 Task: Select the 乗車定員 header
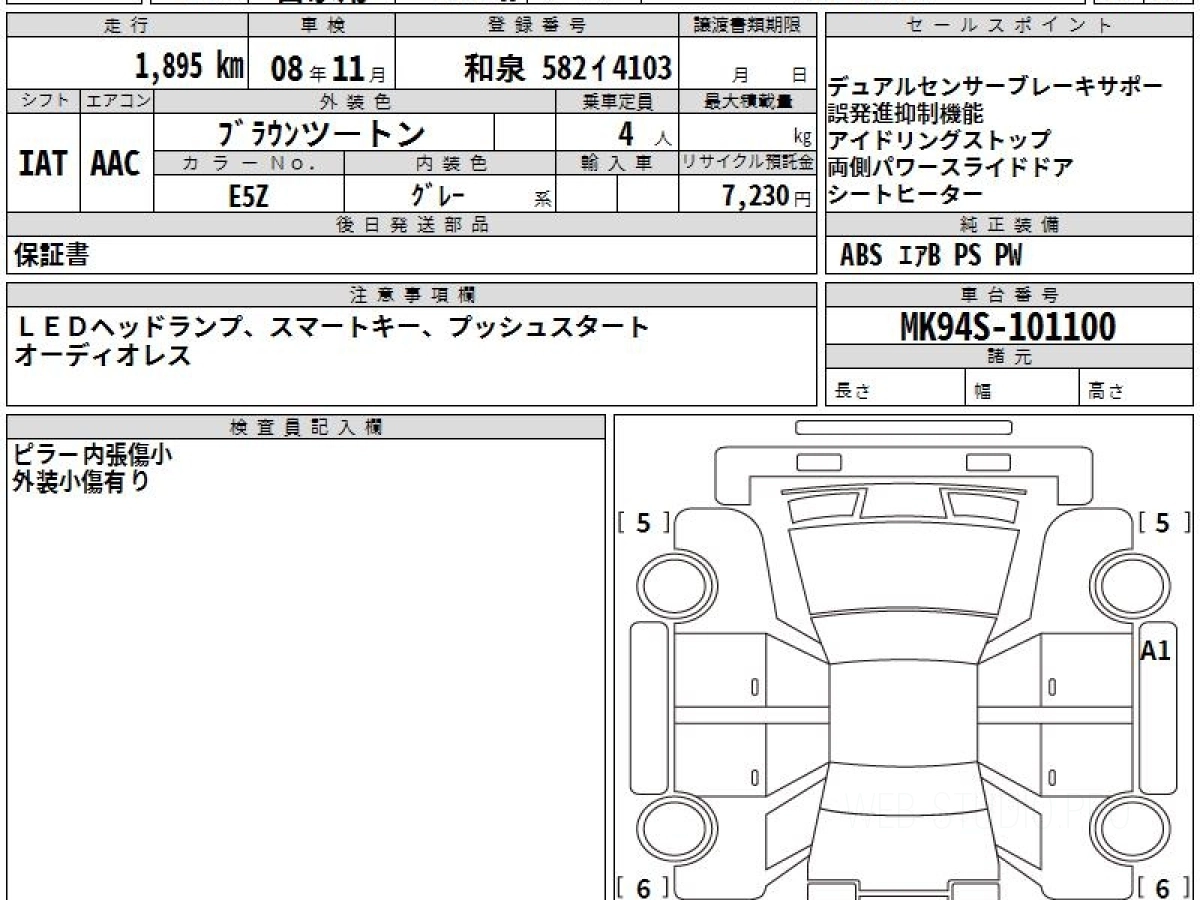click(617, 101)
